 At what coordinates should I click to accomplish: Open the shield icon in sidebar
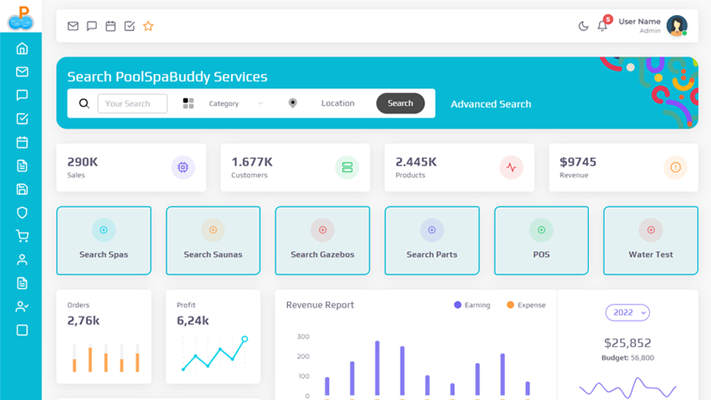[x=22, y=213]
